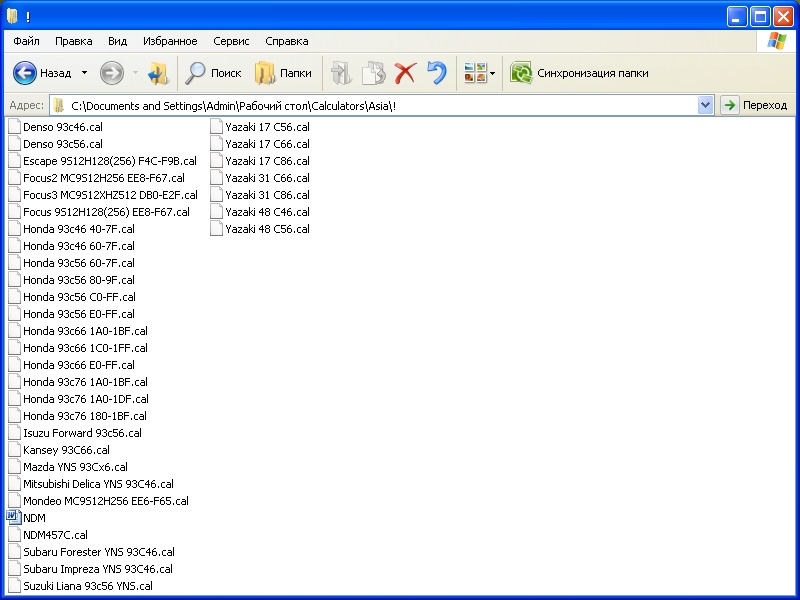The image size is (800, 600).
Task: Select Focus2 MC9S12H256 EE8-F67.cal file
Action: 96,178
